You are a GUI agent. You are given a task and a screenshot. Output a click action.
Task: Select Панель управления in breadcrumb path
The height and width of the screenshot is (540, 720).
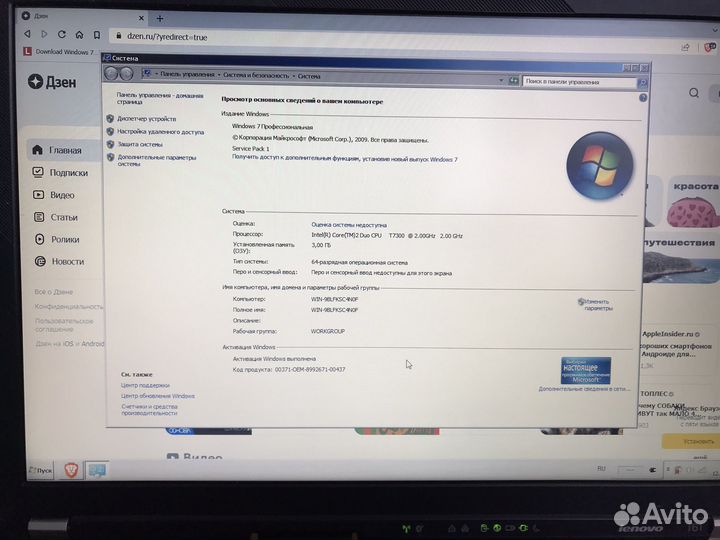[187, 74]
